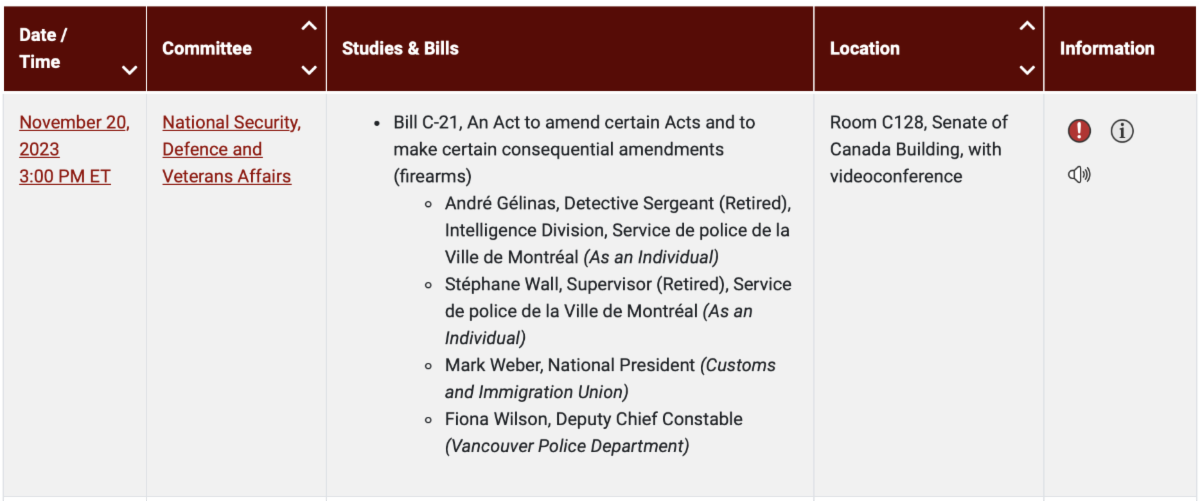Open National Security, Defence and Veterans Affairs link
The height and width of the screenshot is (501, 1200).
click(231, 149)
